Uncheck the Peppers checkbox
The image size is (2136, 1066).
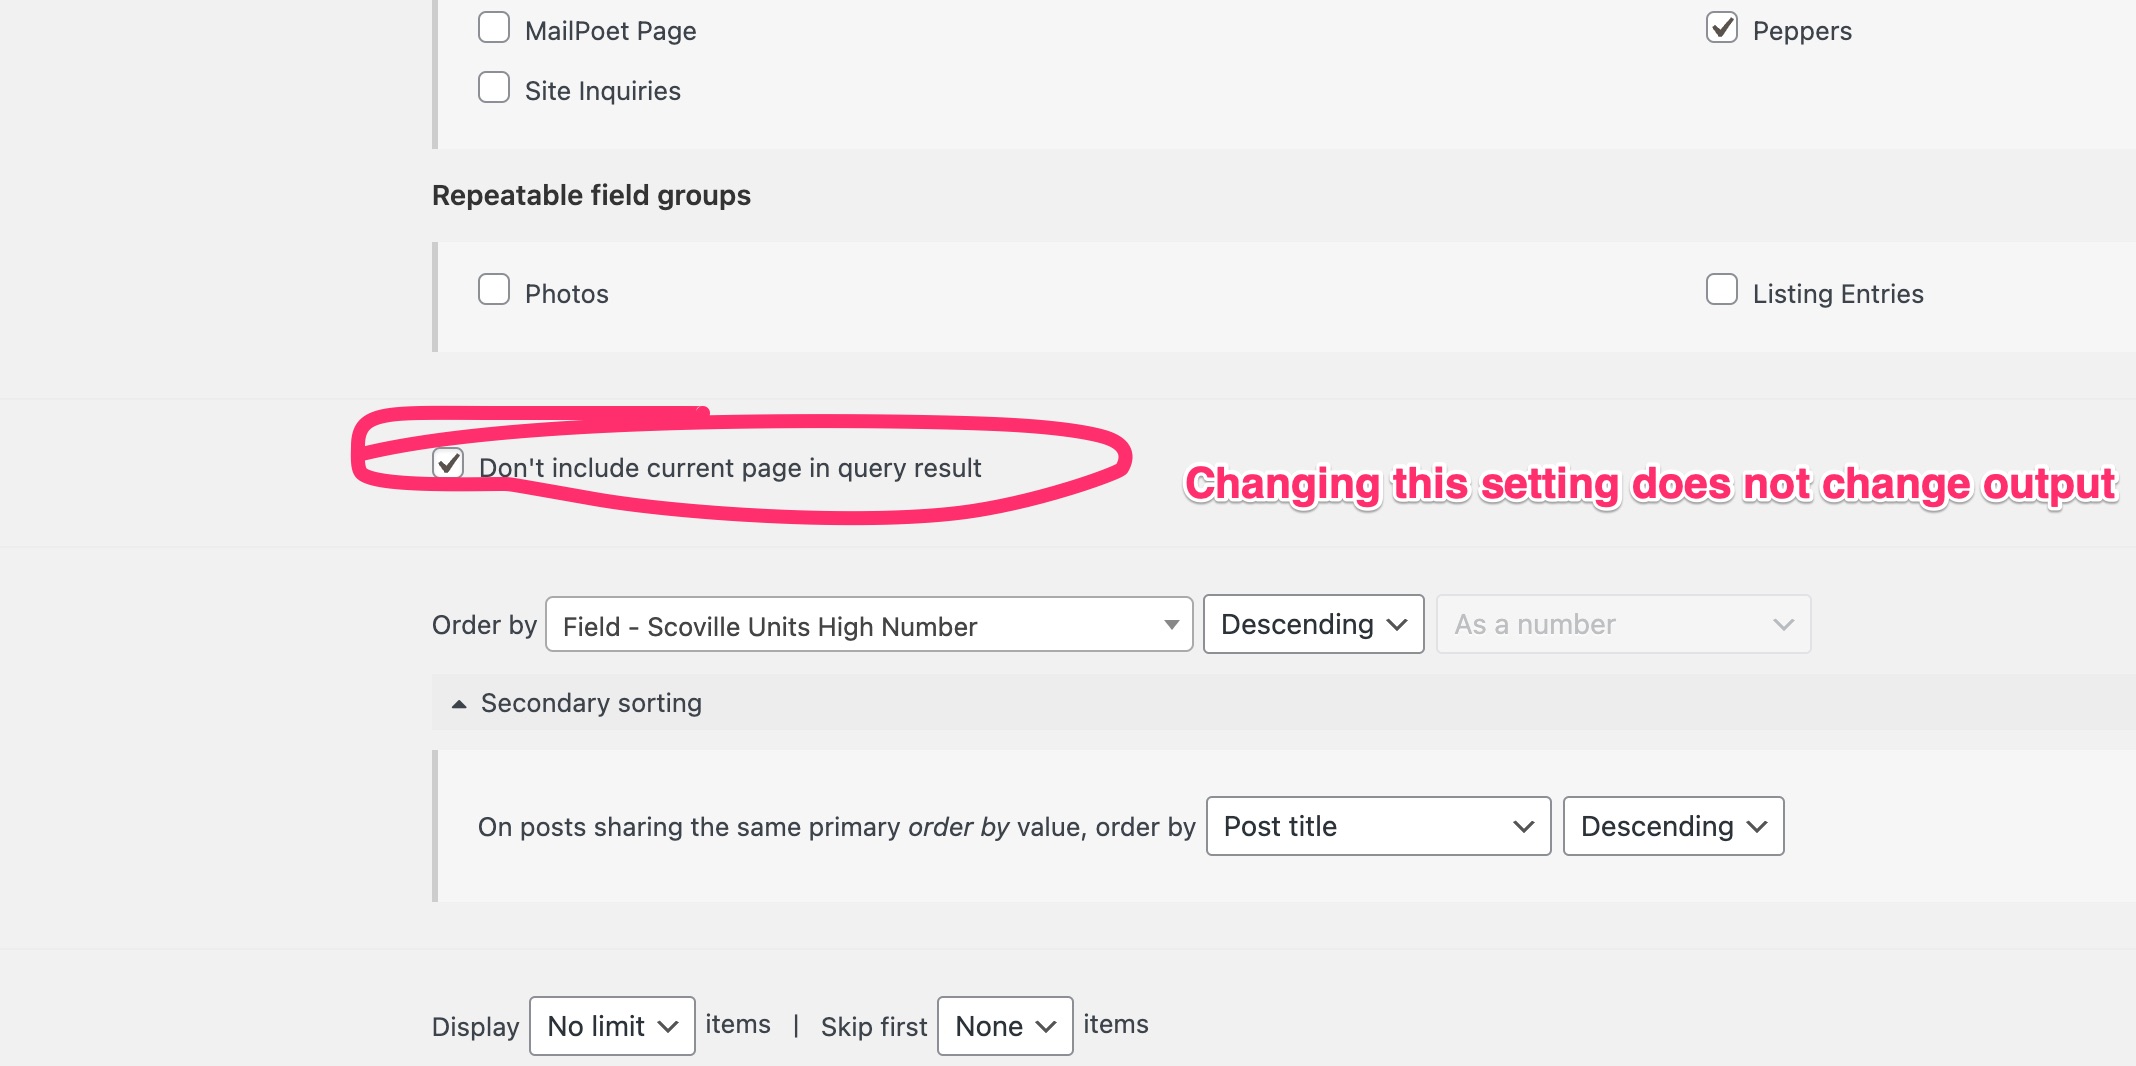[x=1722, y=27]
